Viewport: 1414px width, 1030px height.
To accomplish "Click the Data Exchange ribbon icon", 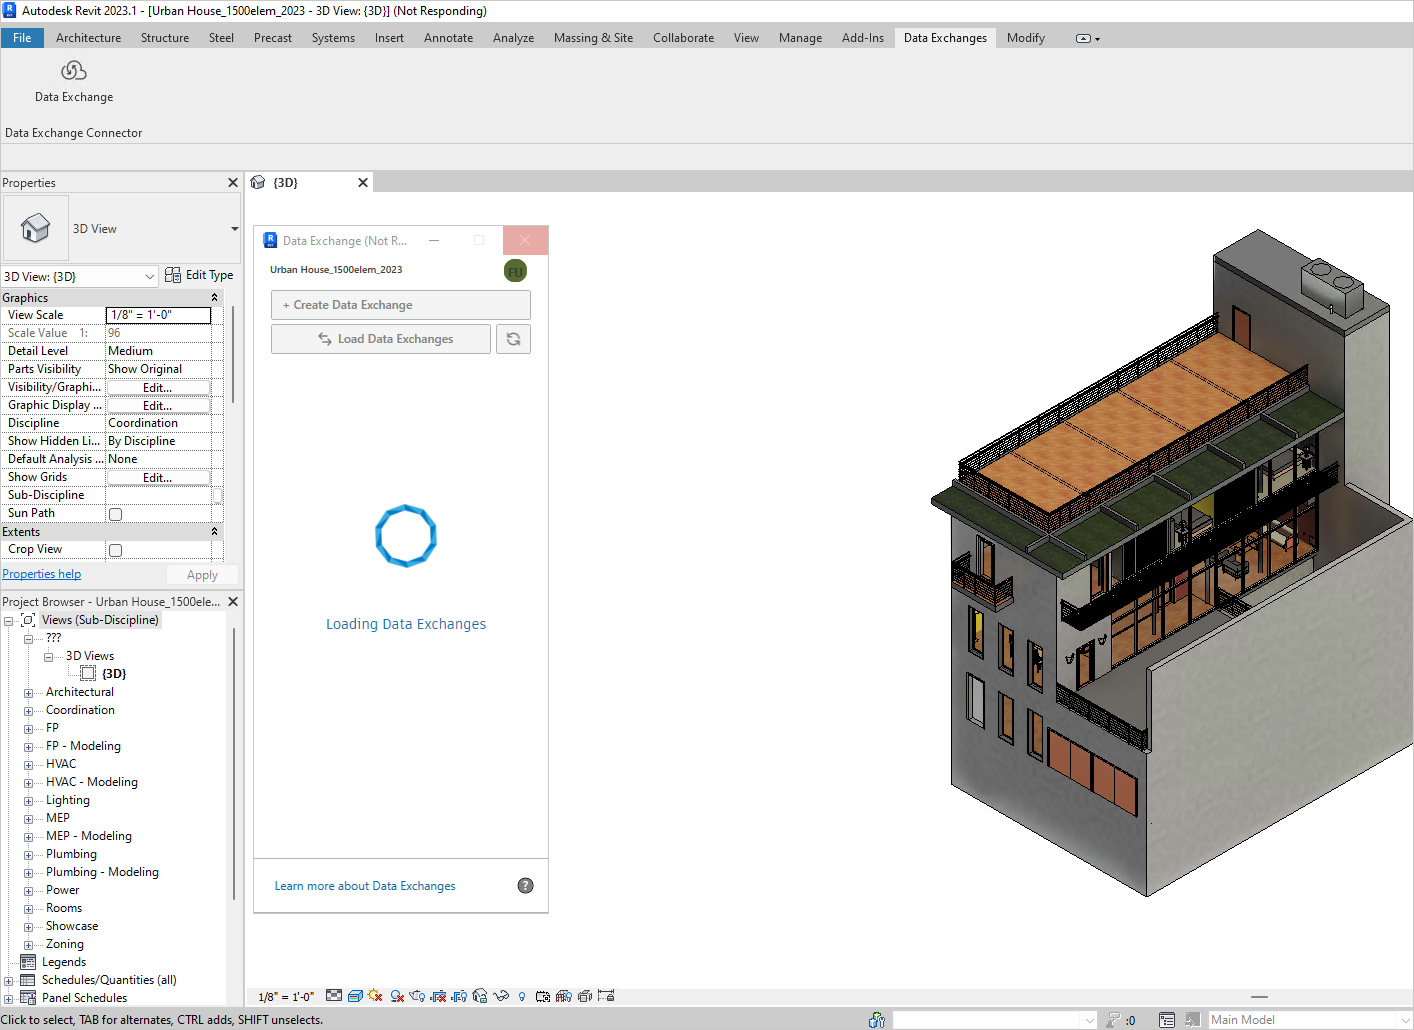I will [x=74, y=72].
